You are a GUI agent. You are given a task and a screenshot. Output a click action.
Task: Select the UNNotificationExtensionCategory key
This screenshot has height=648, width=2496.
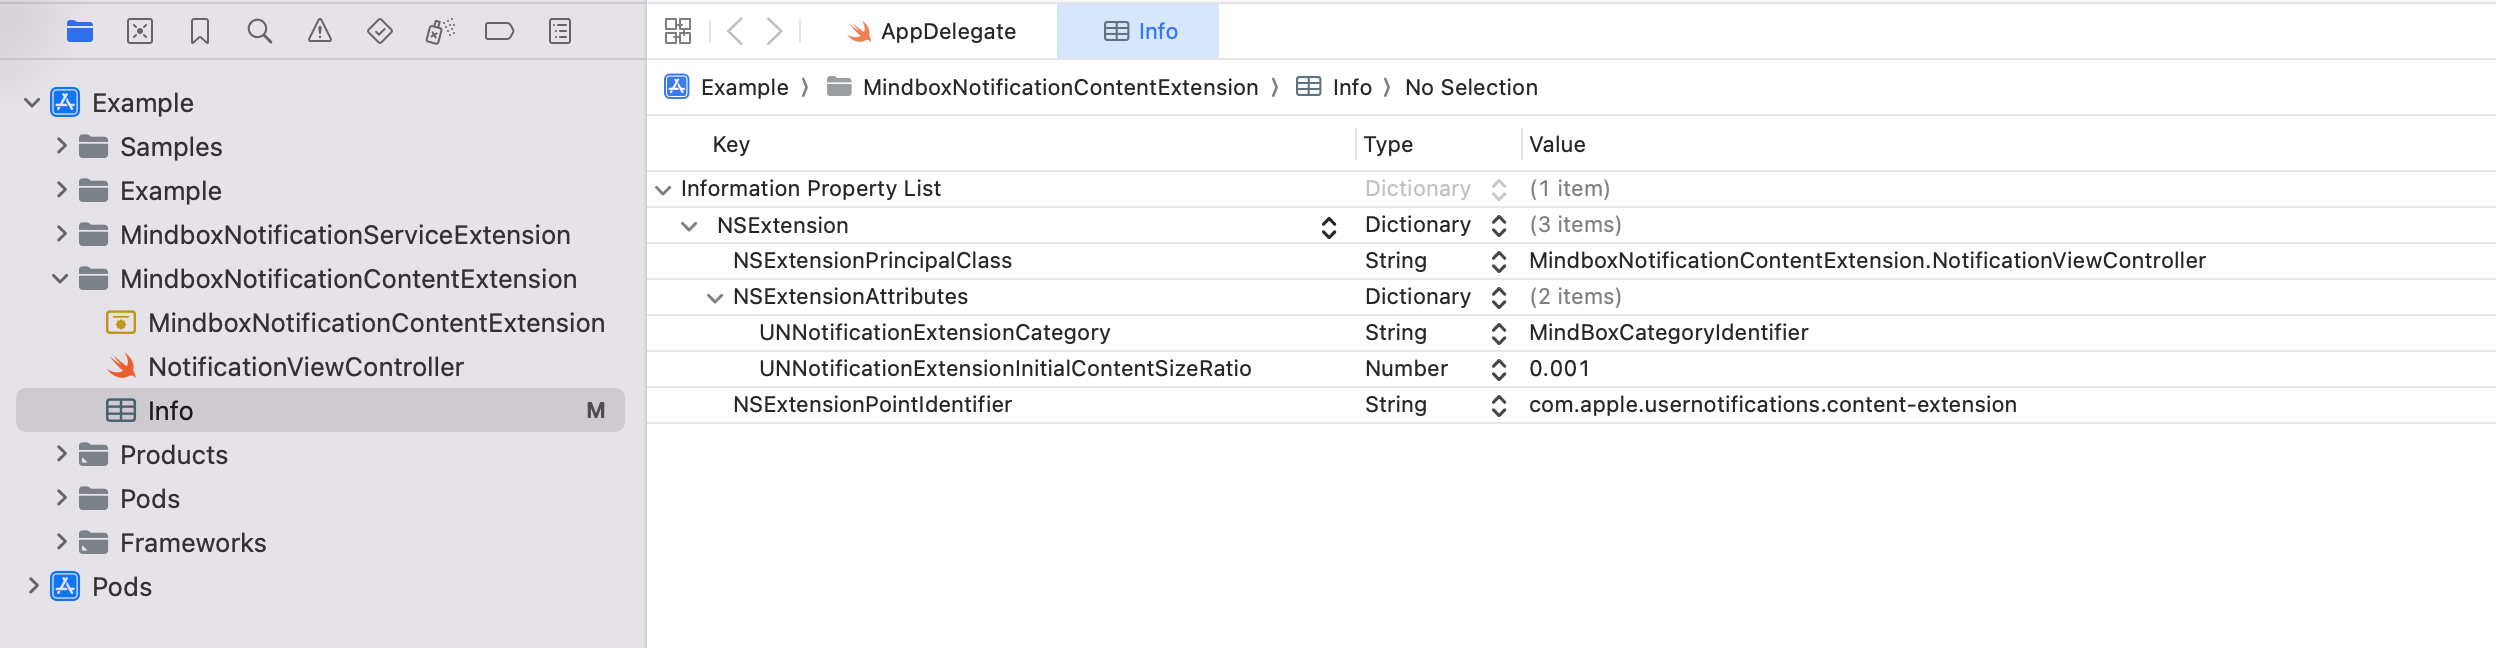pos(934,333)
